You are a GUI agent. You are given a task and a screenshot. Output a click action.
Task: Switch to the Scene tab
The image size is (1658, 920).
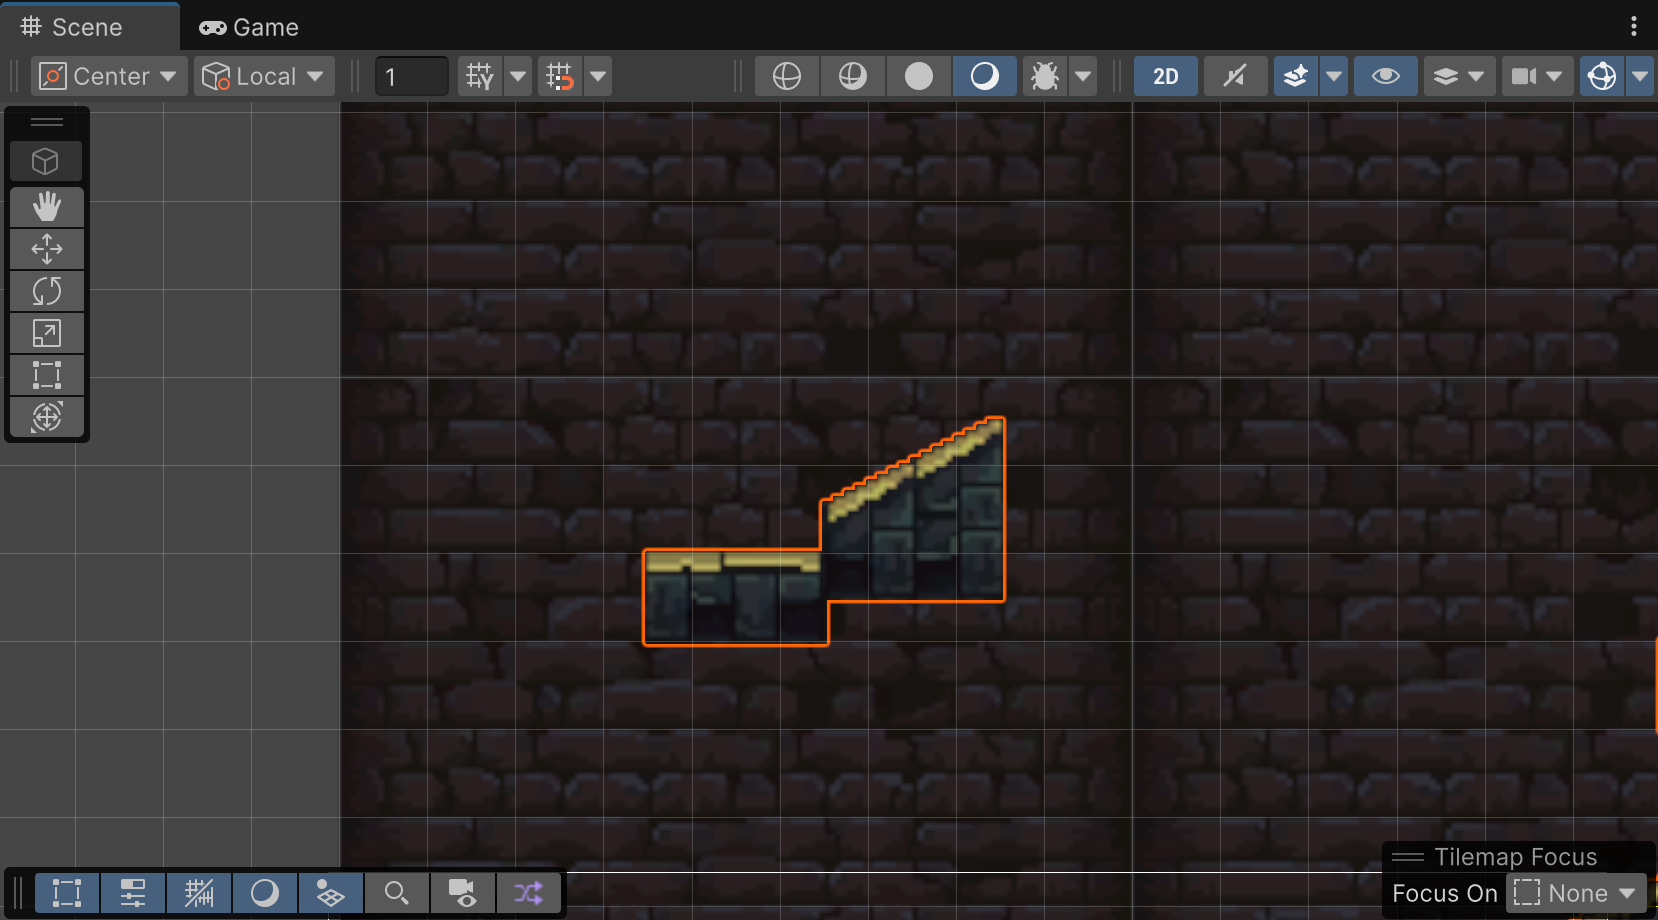click(88, 27)
